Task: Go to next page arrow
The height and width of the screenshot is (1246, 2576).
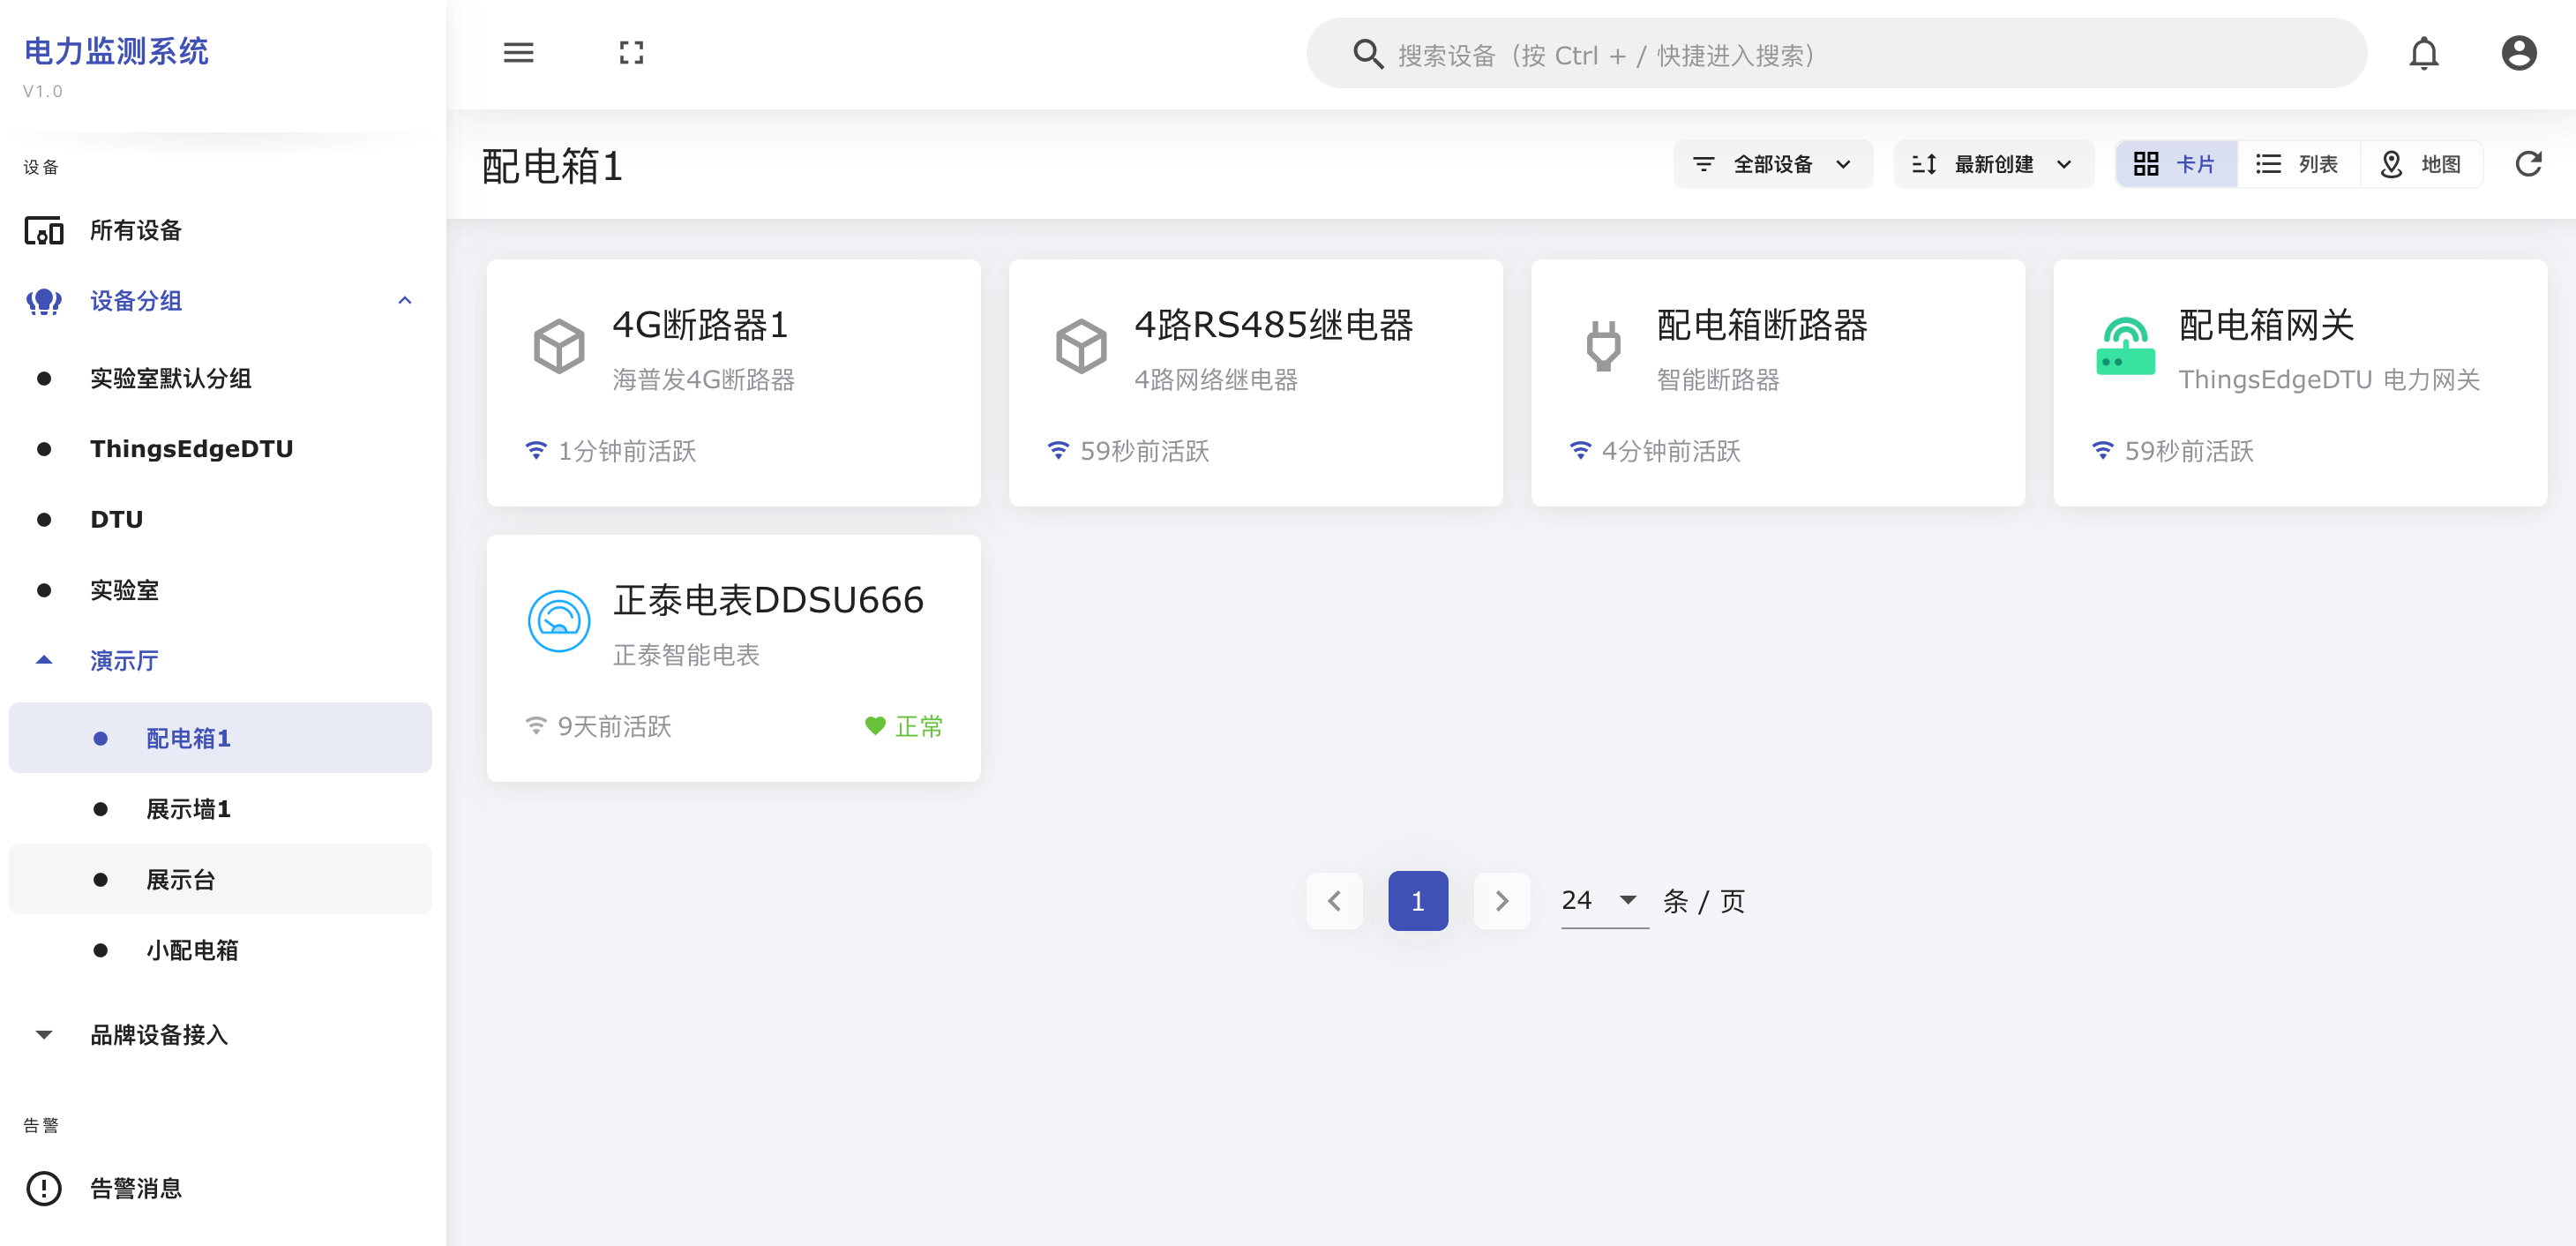Action: (1501, 901)
